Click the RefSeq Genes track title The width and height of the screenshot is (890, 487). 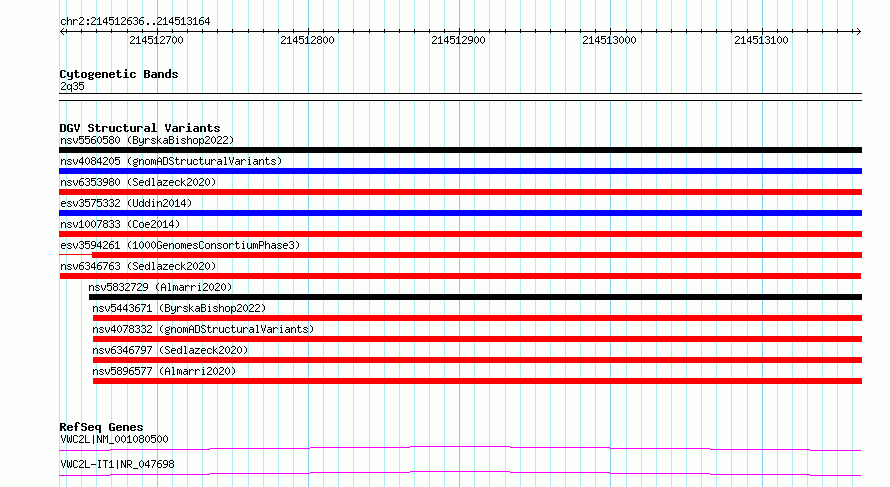point(101,427)
